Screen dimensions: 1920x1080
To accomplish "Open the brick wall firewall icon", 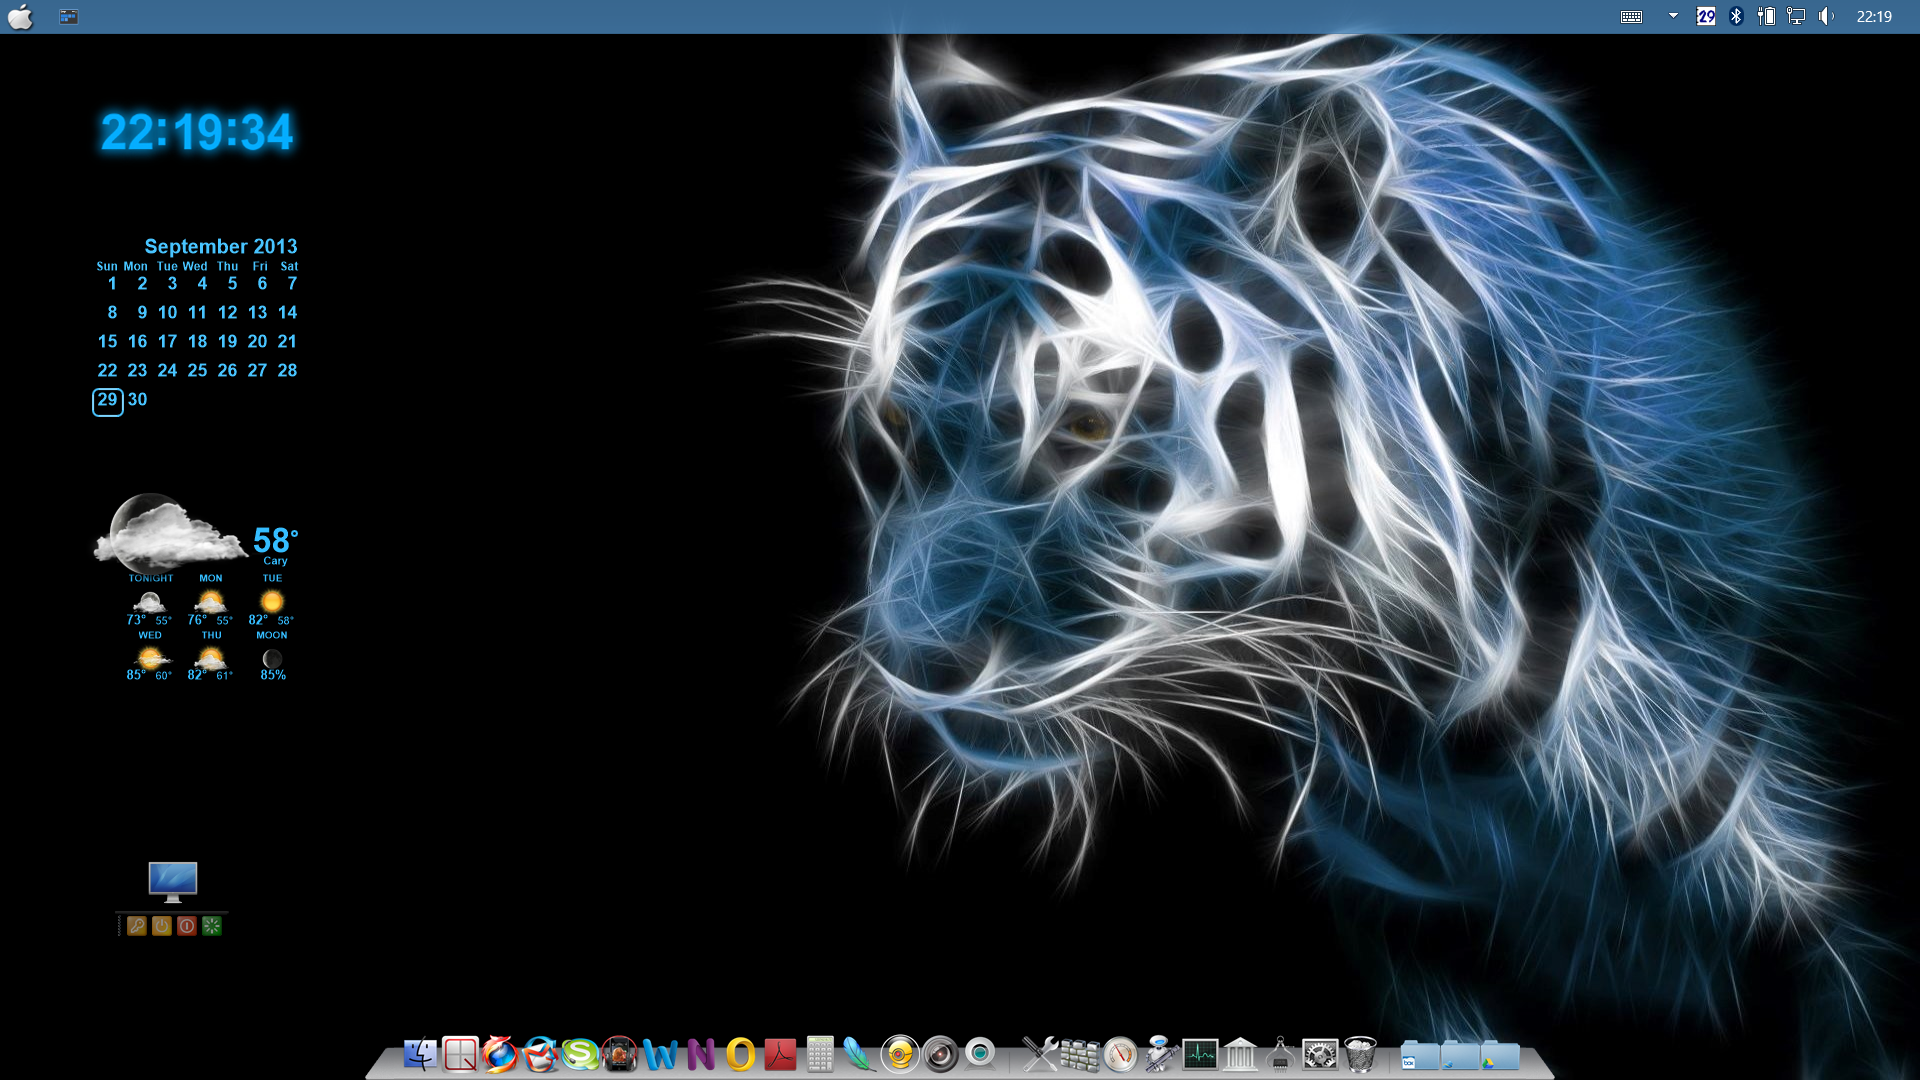I will 1080,1054.
